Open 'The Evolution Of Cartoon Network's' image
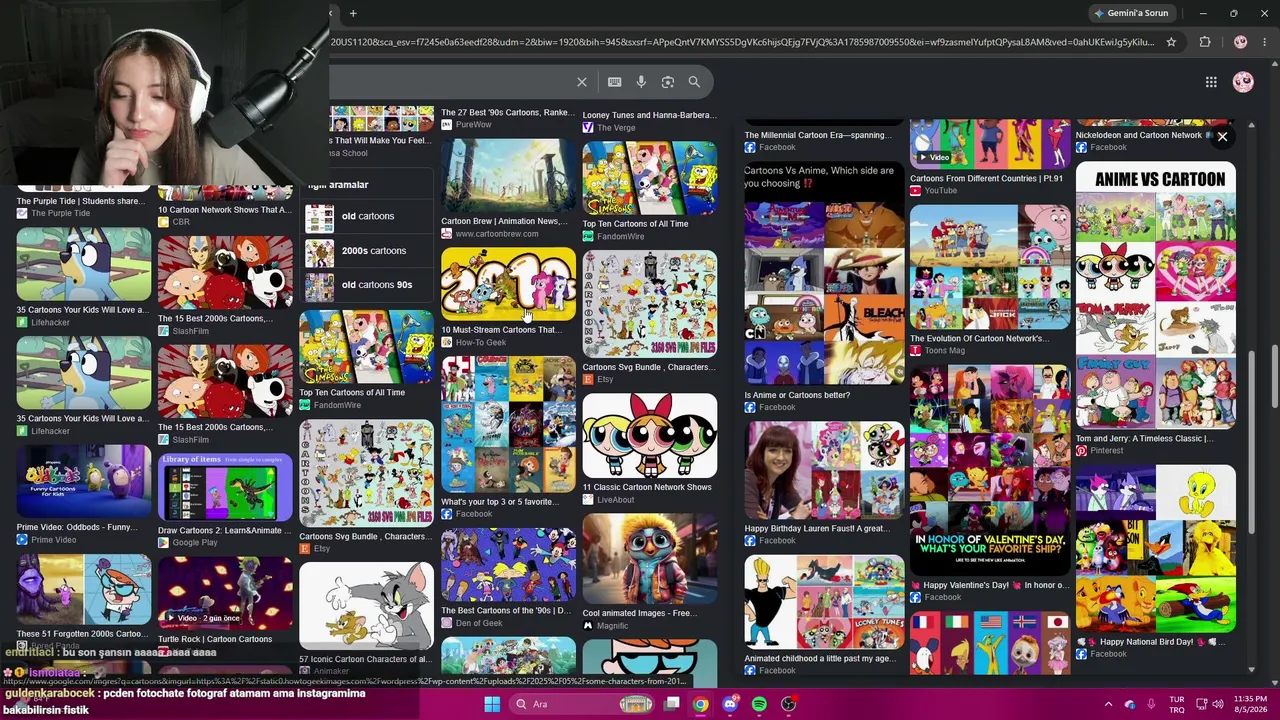The height and width of the screenshot is (720, 1280). pos(990,267)
